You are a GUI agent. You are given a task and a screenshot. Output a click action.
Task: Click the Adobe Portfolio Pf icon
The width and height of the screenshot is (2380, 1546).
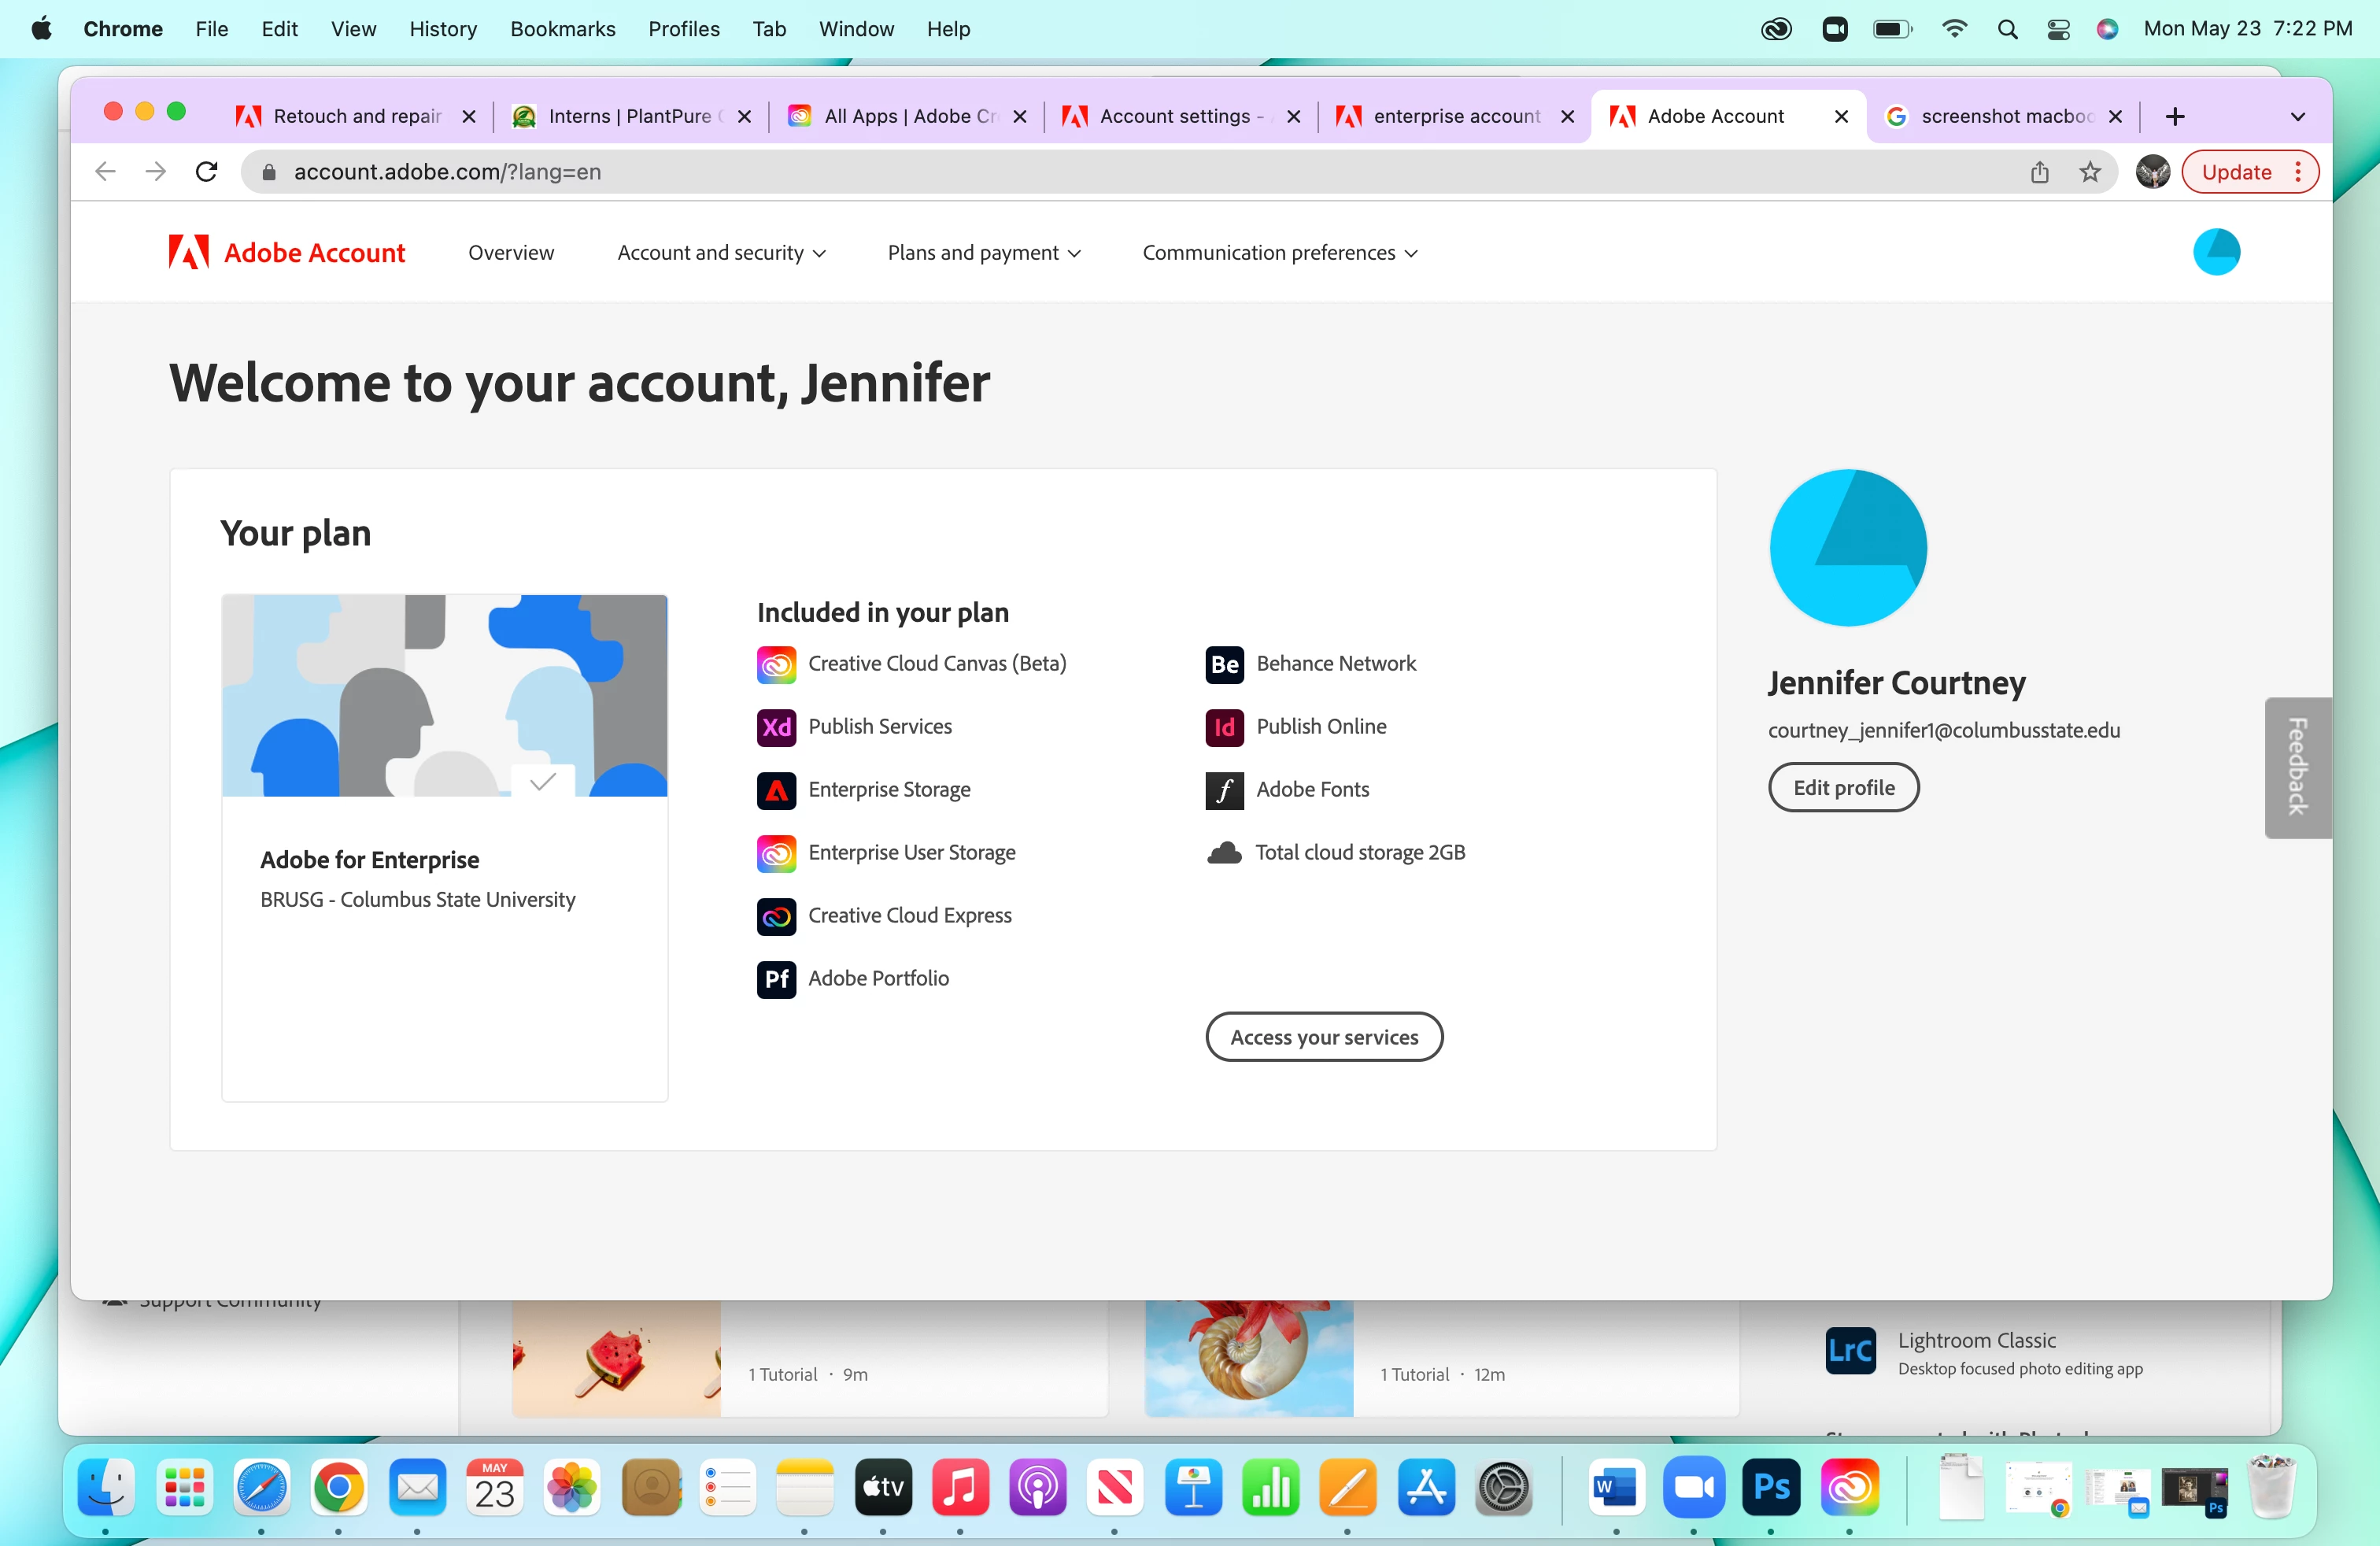coord(776,978)
